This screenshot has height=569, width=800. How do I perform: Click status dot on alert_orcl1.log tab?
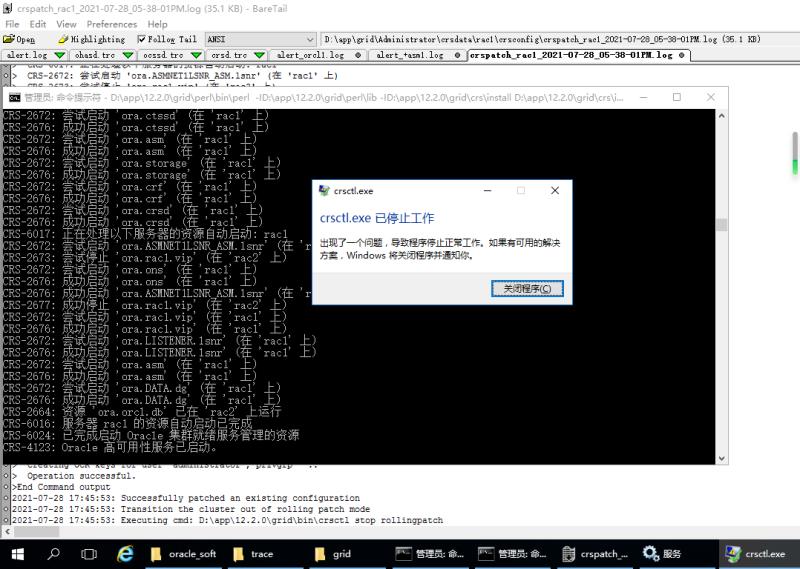358,55
